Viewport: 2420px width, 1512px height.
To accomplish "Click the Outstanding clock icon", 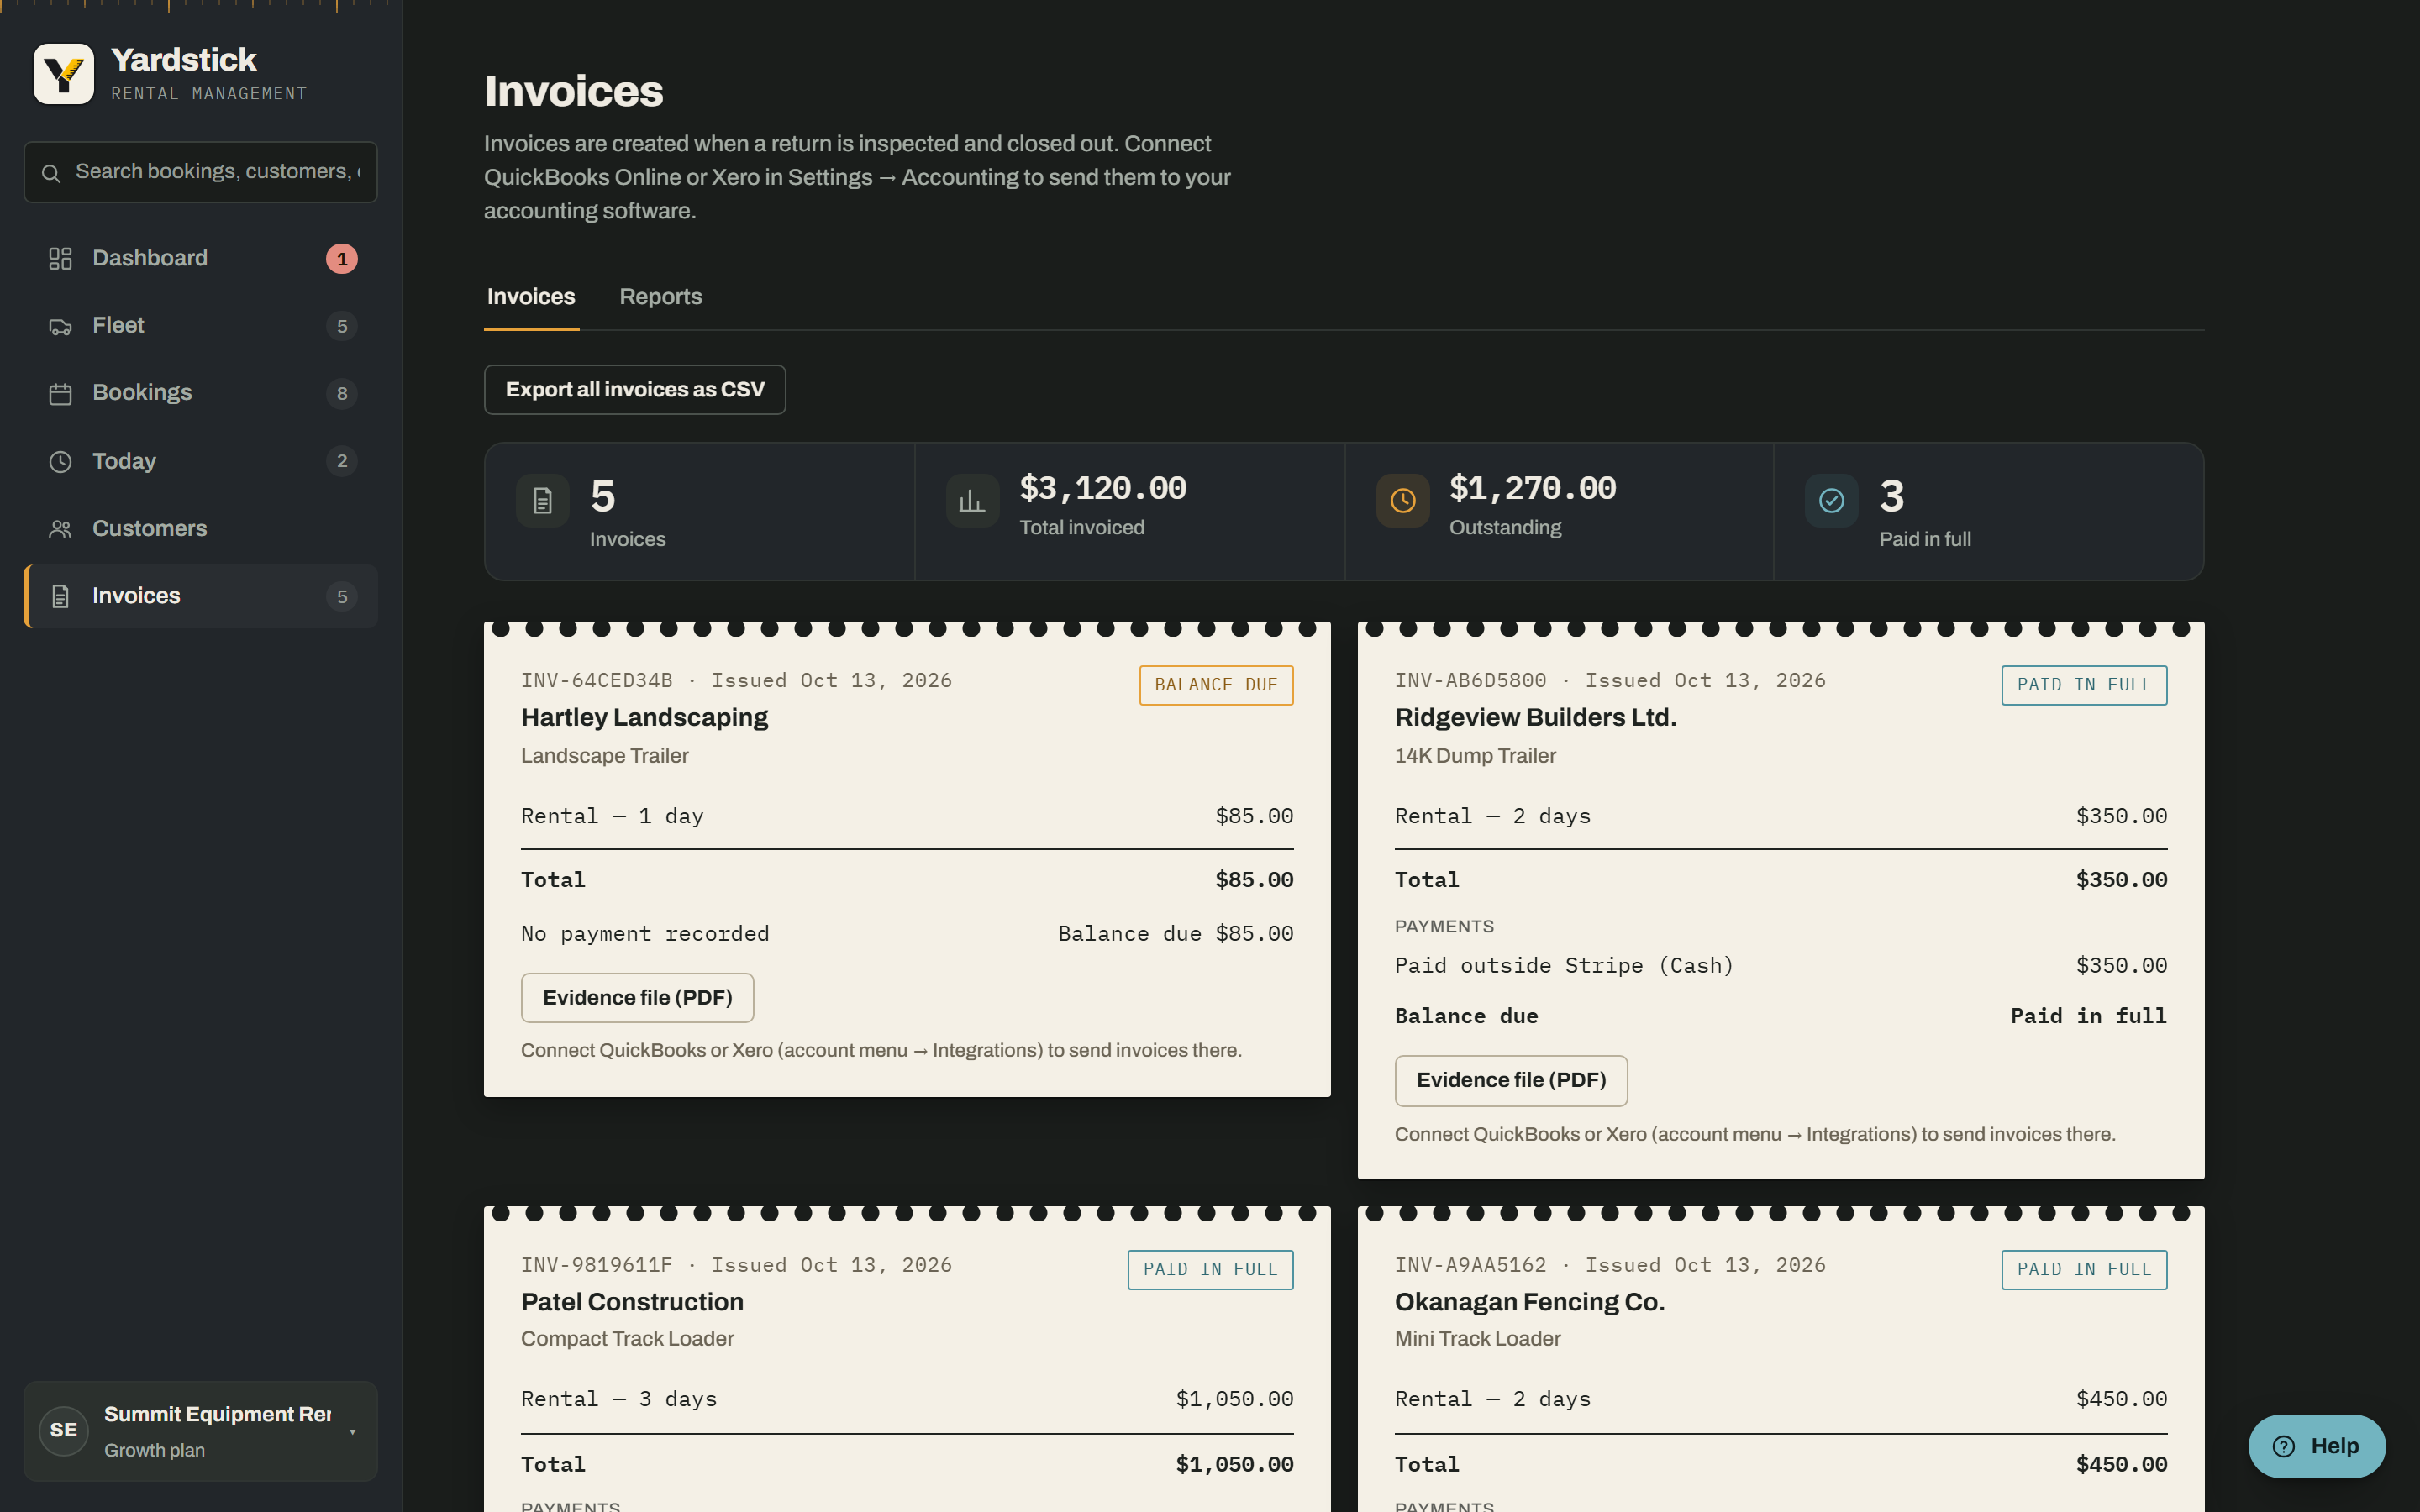I will (x=1402, y=500).
